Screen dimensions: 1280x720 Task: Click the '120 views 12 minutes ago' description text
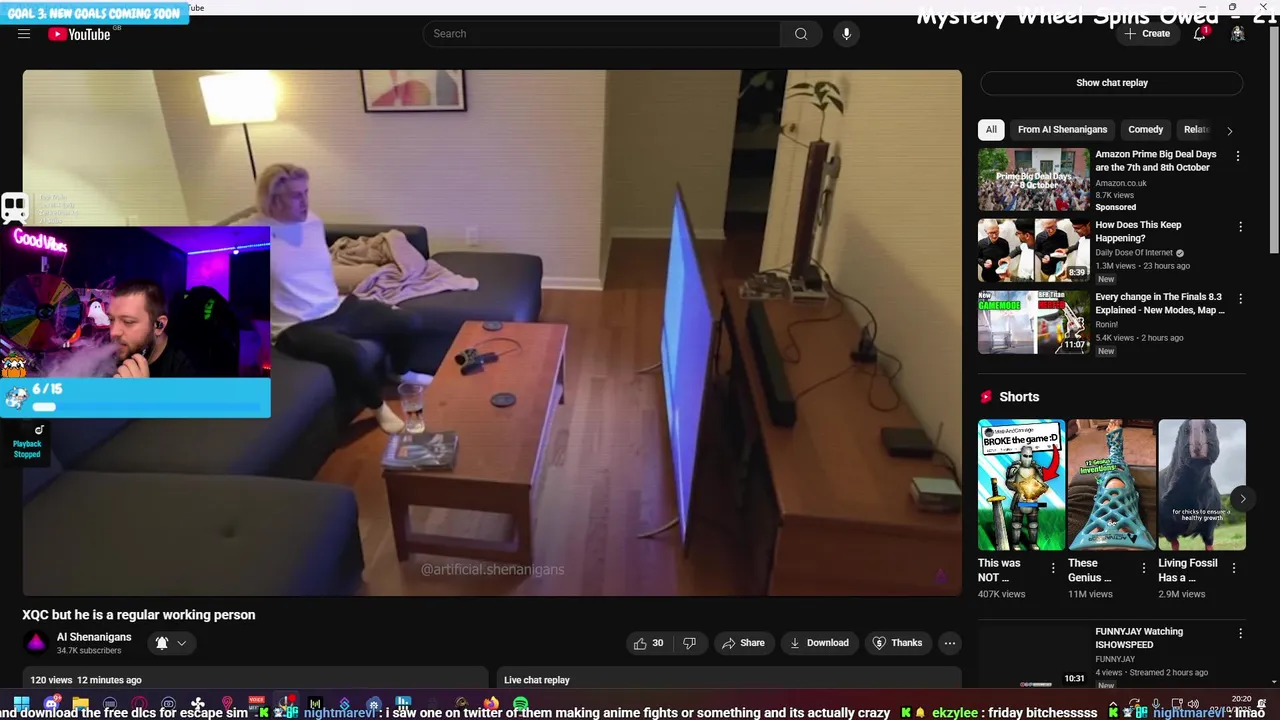(86, 680)
